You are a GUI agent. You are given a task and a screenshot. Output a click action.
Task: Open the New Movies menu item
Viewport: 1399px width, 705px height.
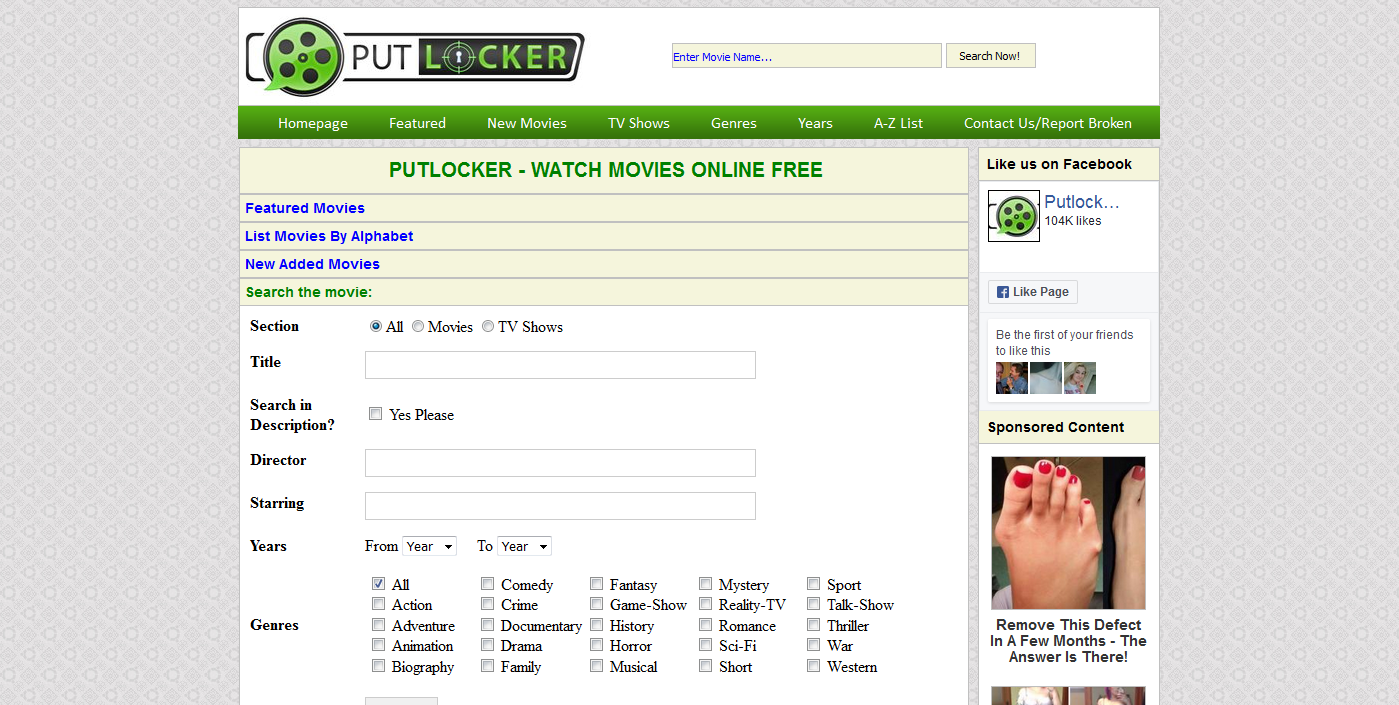tap(527, 123)
